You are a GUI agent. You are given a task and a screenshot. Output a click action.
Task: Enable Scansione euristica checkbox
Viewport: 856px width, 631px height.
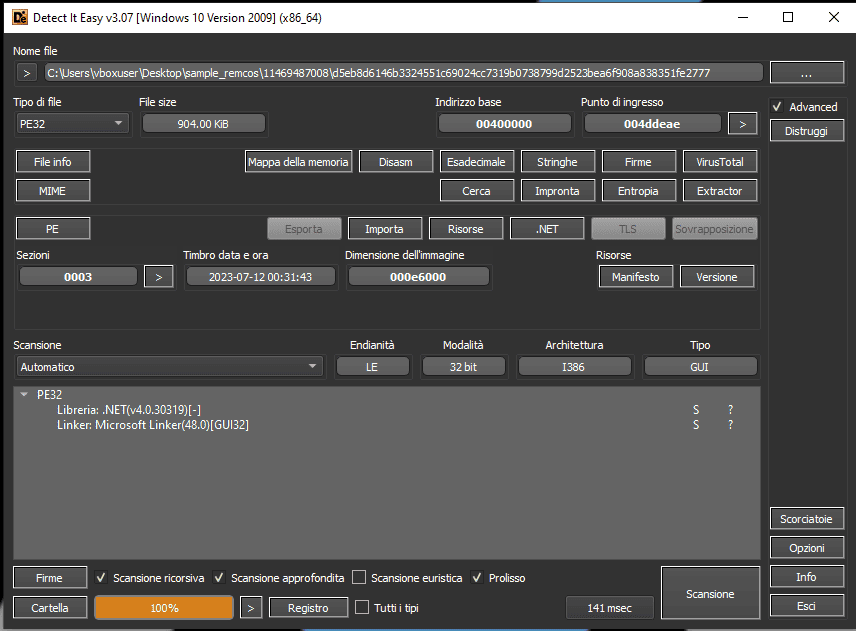coord(359,578)
